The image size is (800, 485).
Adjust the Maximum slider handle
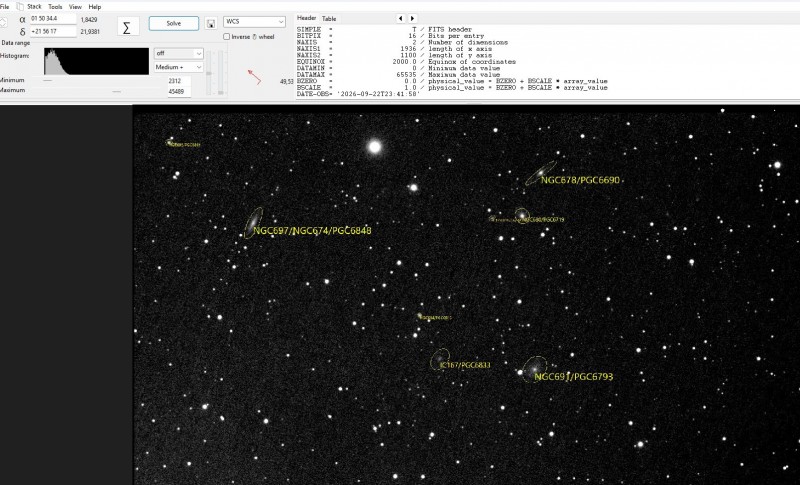(117, 91)
